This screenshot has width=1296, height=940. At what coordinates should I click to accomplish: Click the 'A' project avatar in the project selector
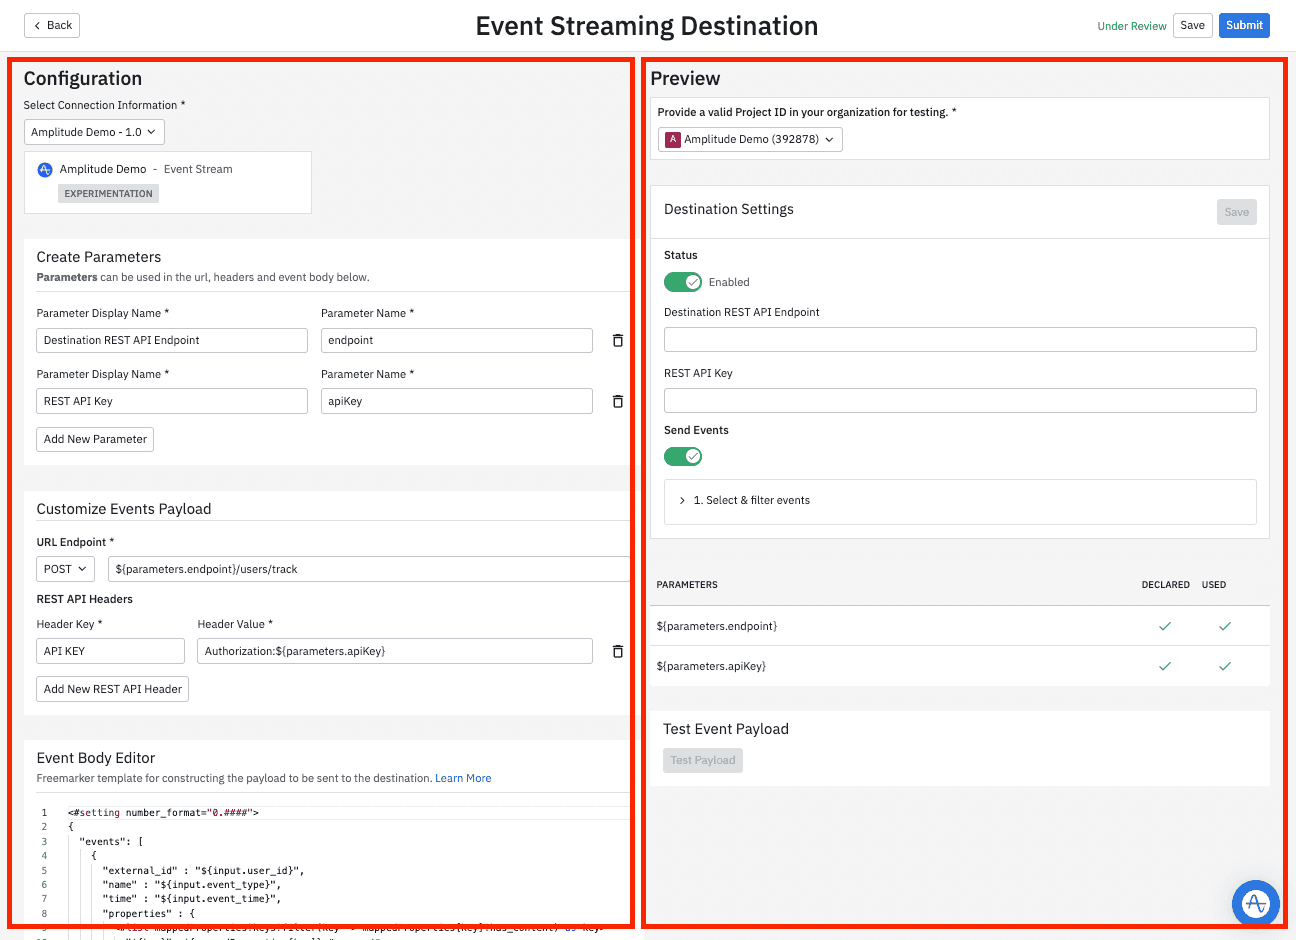[672, 139]
